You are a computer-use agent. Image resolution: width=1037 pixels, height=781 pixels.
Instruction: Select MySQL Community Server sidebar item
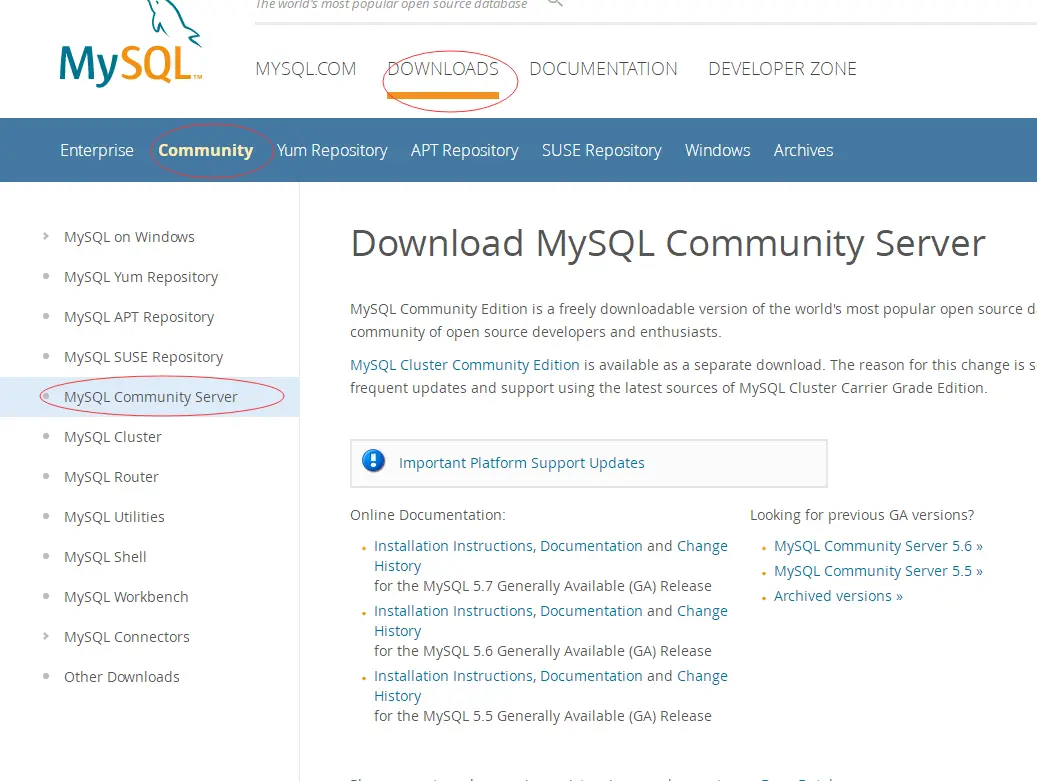point(150,397)
